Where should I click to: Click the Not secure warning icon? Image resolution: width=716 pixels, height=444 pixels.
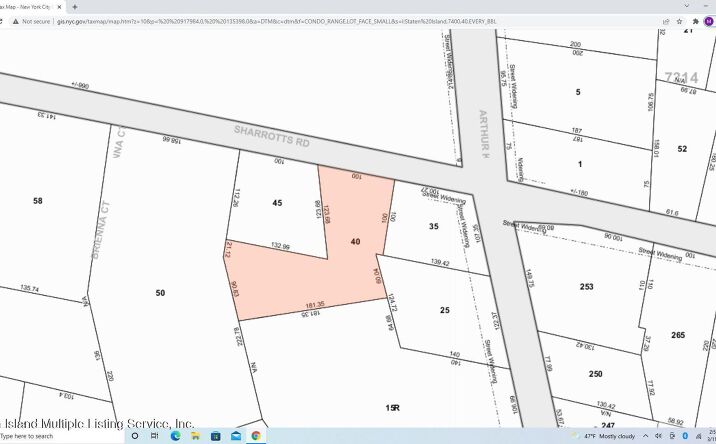(16, 21)
